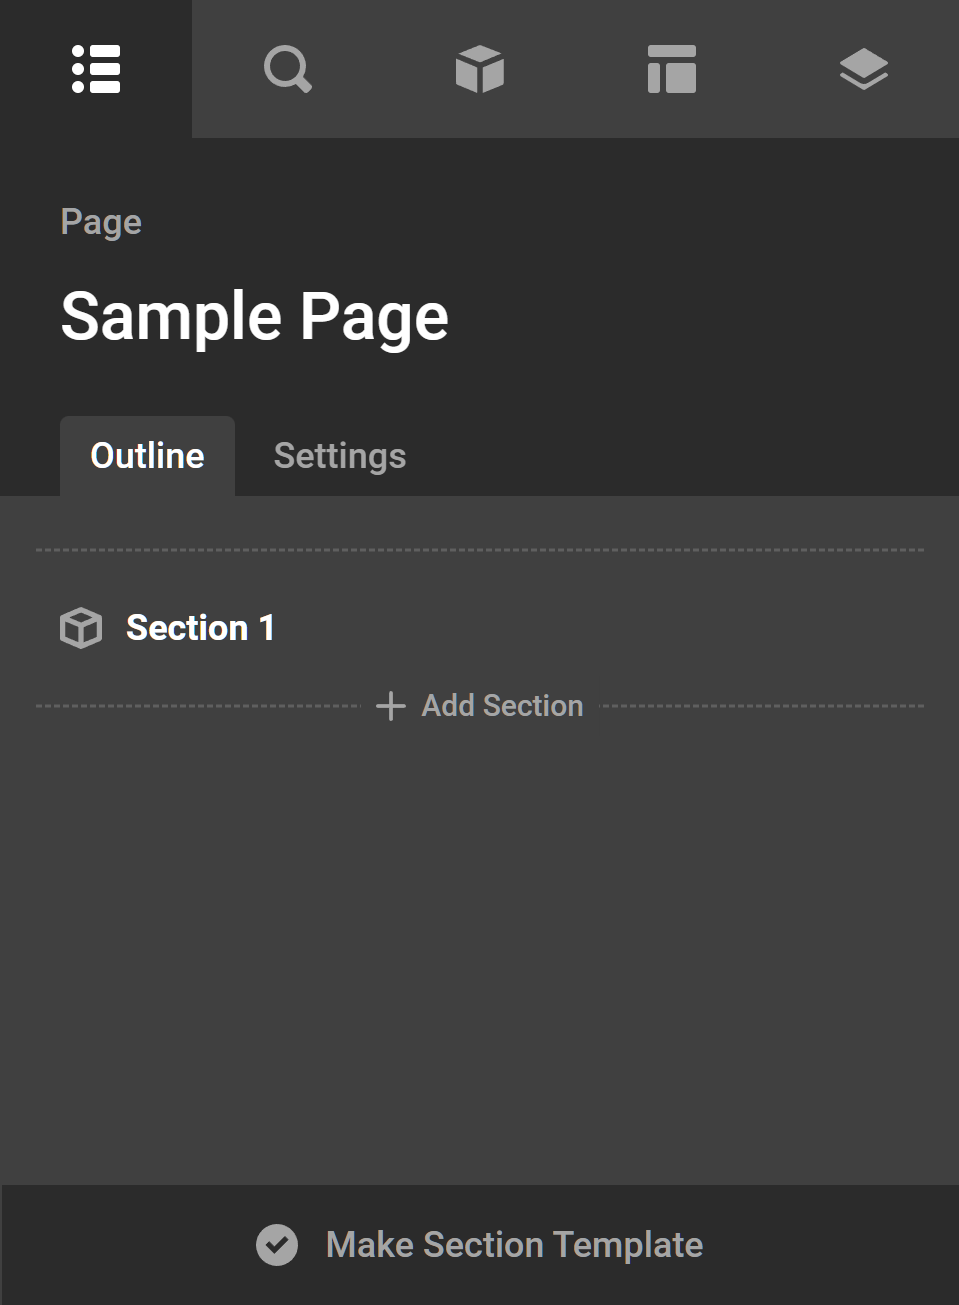Click dashed line left of Add Section
959x1305 pixels.
click(x=200, y=706)
